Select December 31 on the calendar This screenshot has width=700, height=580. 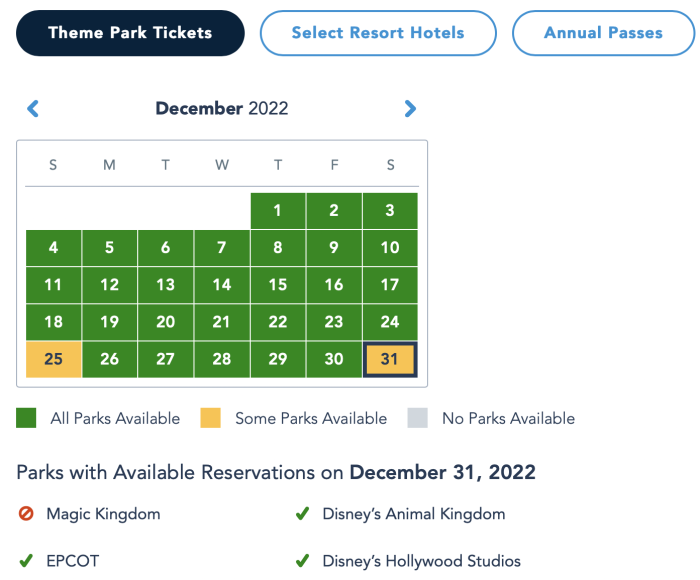click(390, 359)
